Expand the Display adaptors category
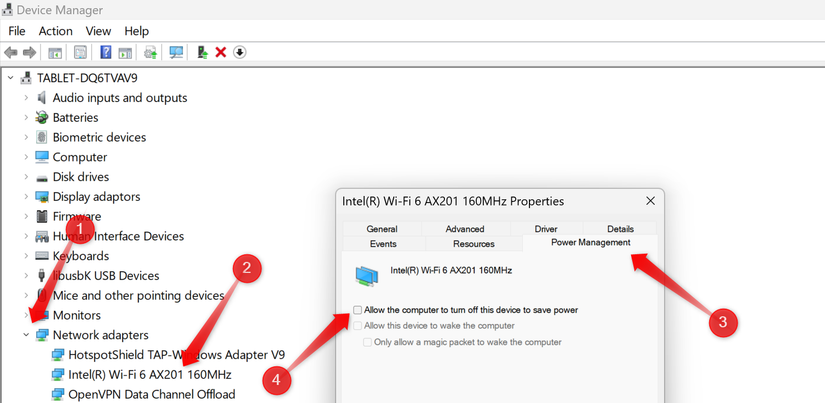The width and height of the screenshot is (825, 403). pos(26,197)
